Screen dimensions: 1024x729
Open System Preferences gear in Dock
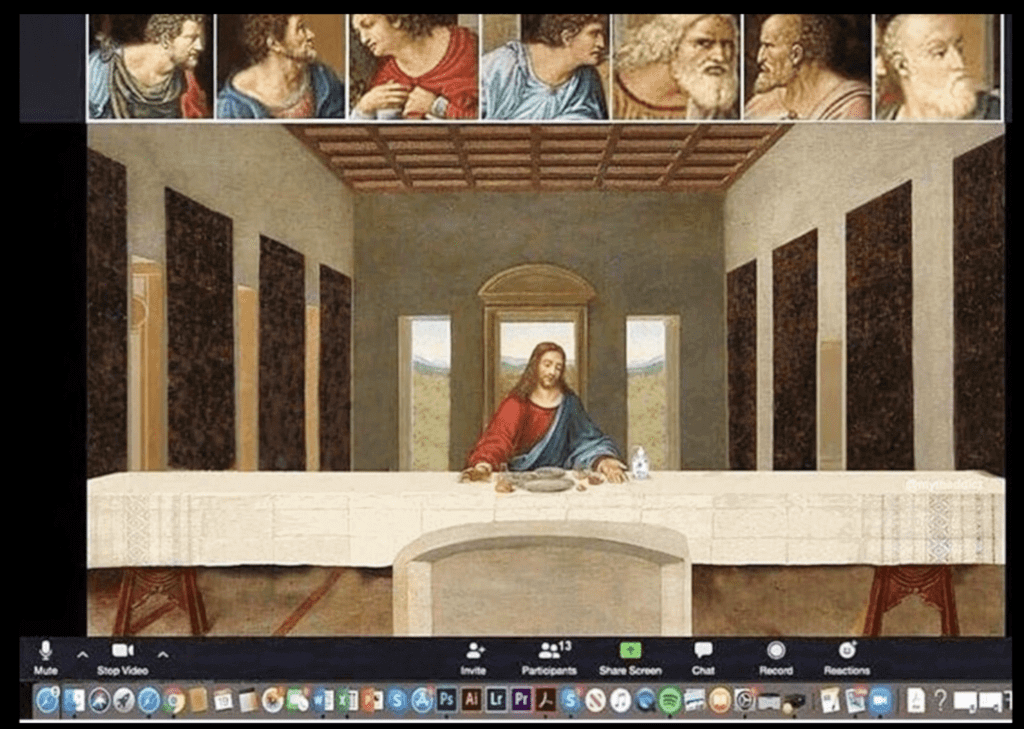pos(744,701)
